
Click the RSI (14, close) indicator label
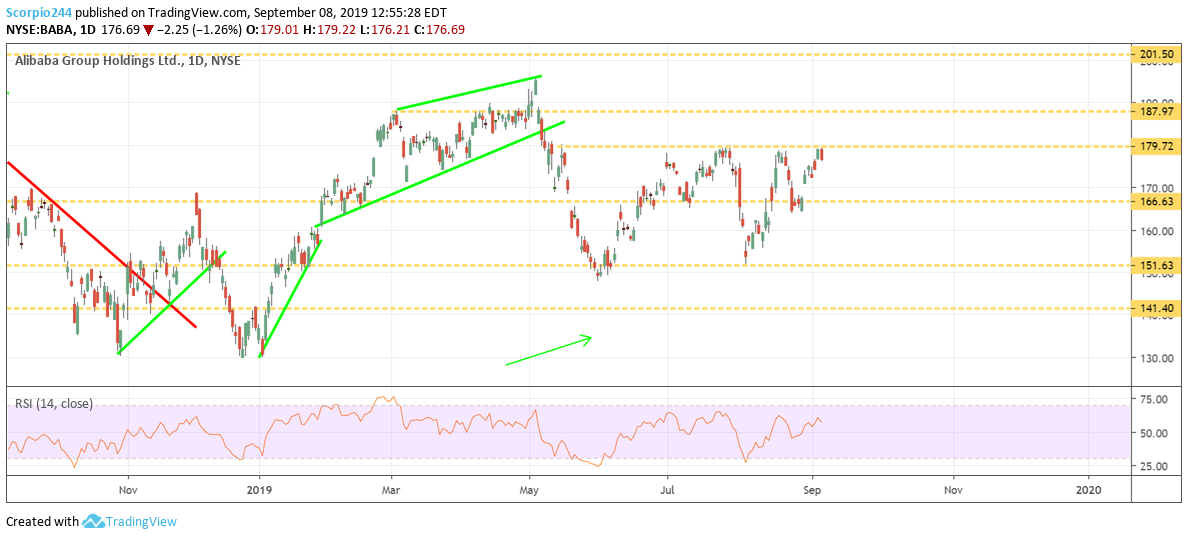pyautogui.click(x=54, y=404)
